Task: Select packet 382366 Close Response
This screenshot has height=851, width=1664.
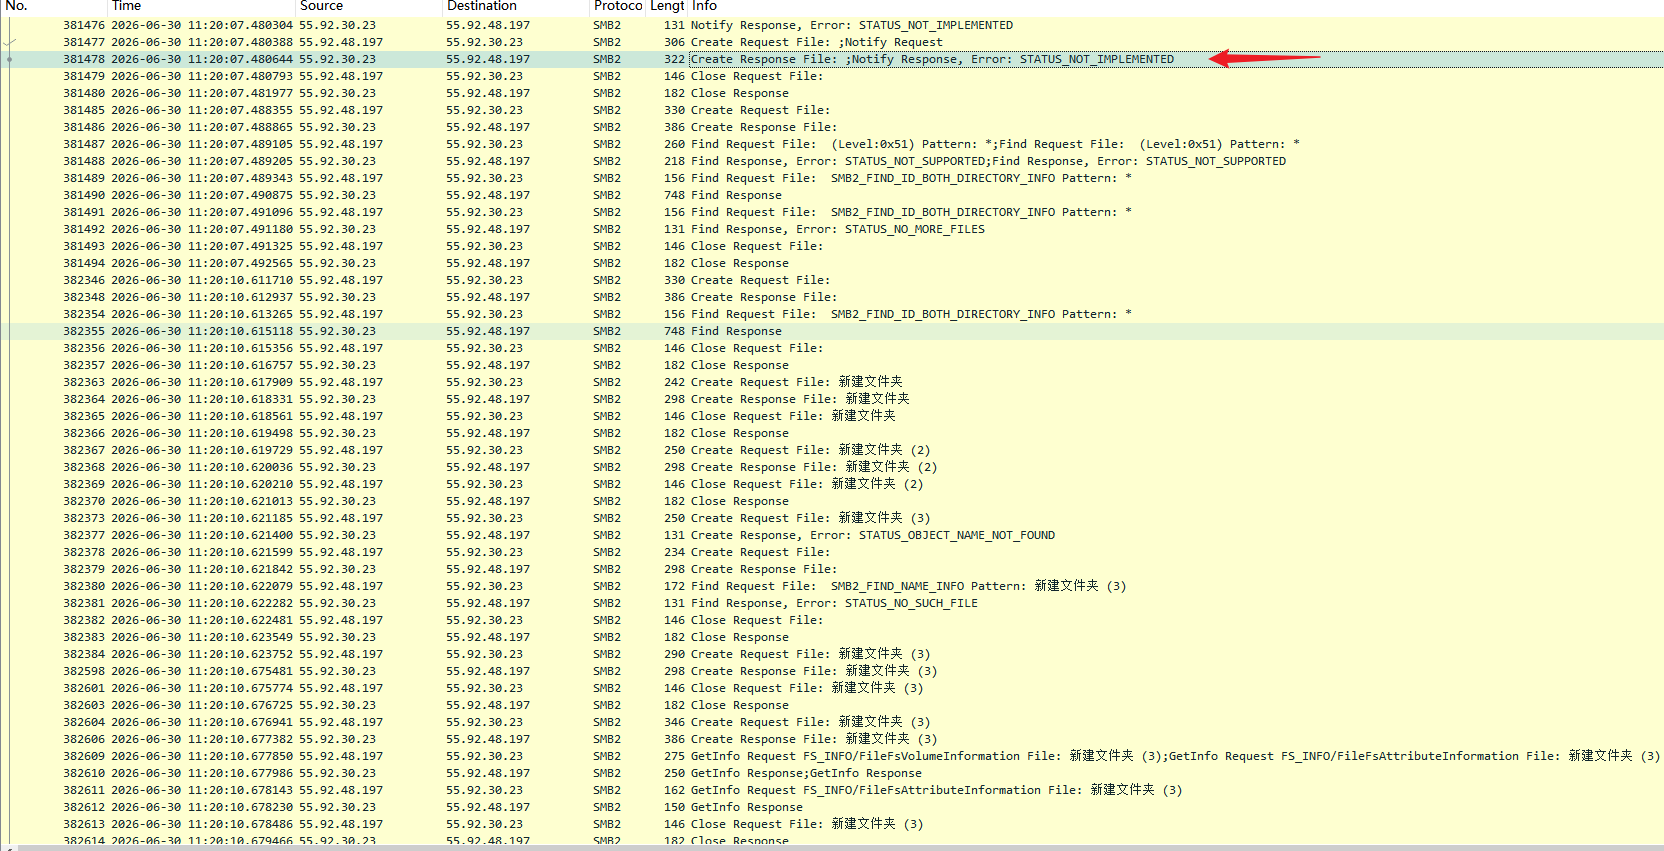Action: pos(832,433)
